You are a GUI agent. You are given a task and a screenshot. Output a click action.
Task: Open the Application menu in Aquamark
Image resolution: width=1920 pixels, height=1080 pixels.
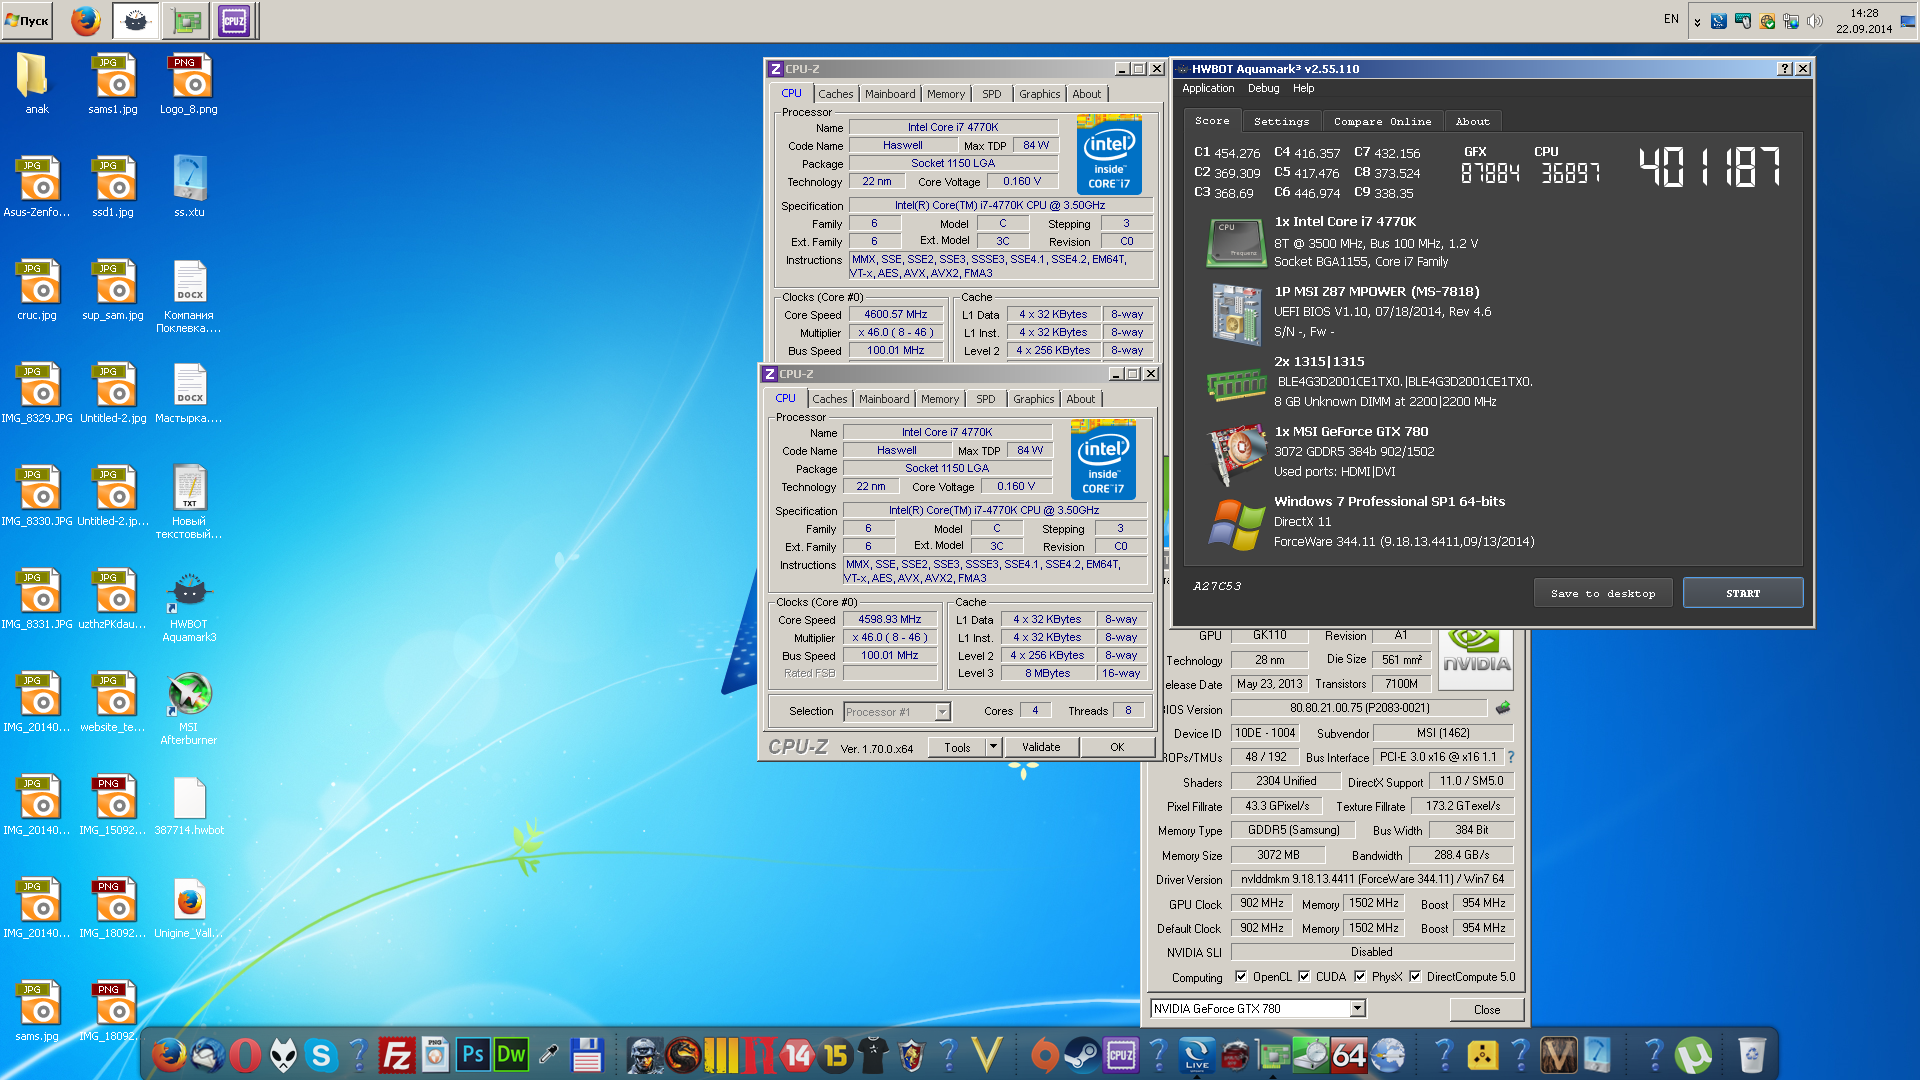coord(1208,88)
